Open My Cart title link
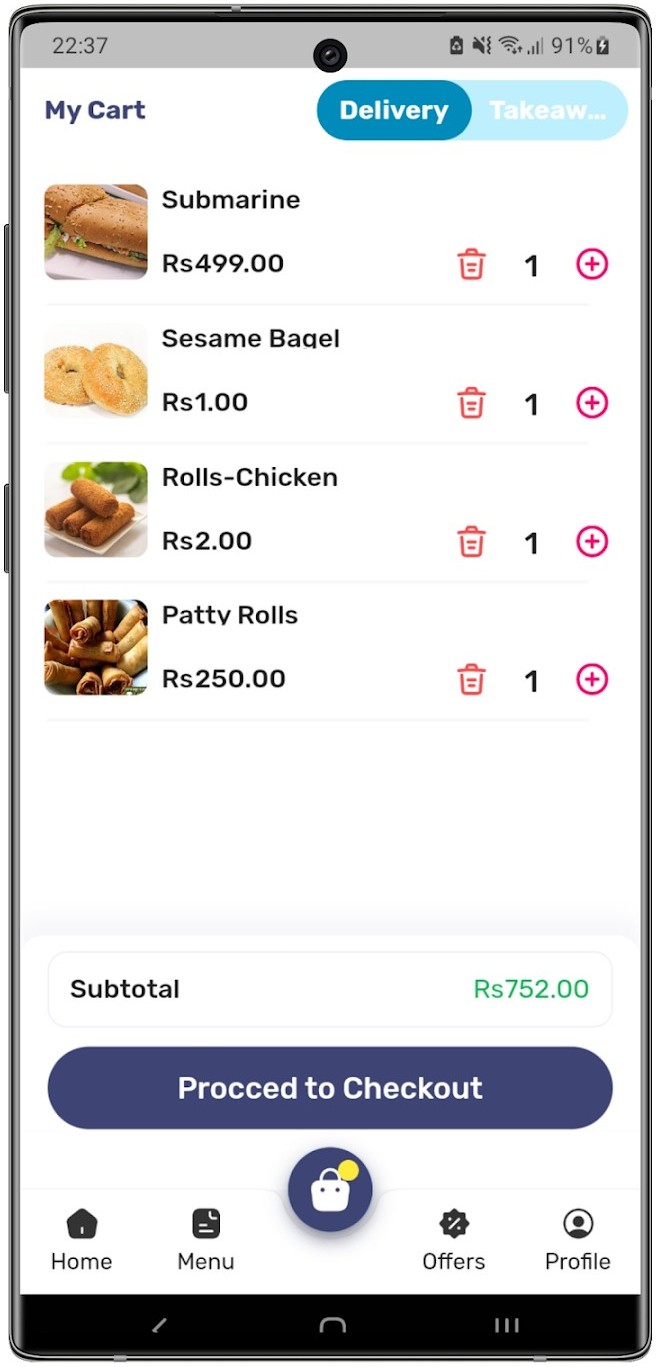This screenshot has height=1367, width=656. pyautogui.click(x=95, y=110)
